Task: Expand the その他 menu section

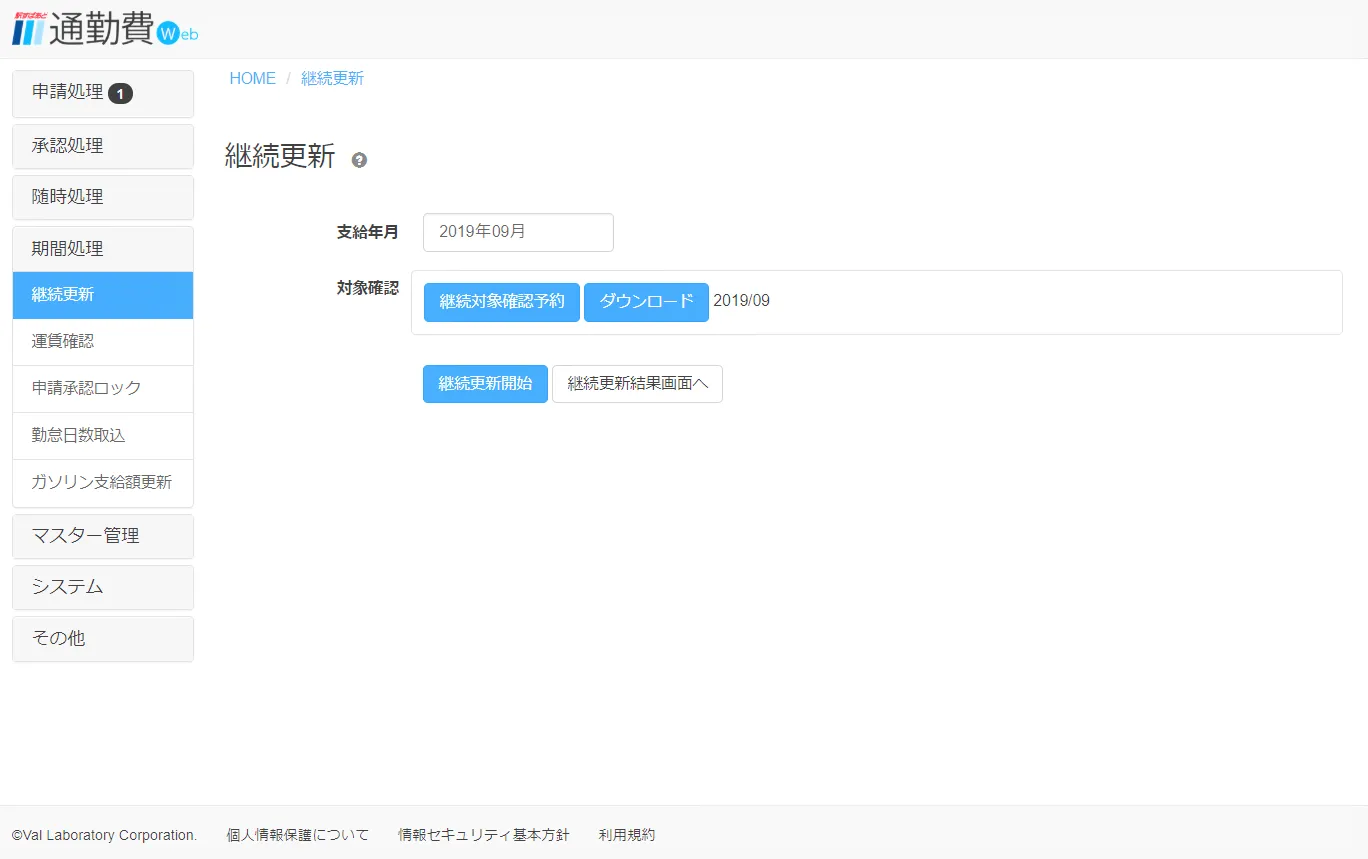Action: pos(59,638)
